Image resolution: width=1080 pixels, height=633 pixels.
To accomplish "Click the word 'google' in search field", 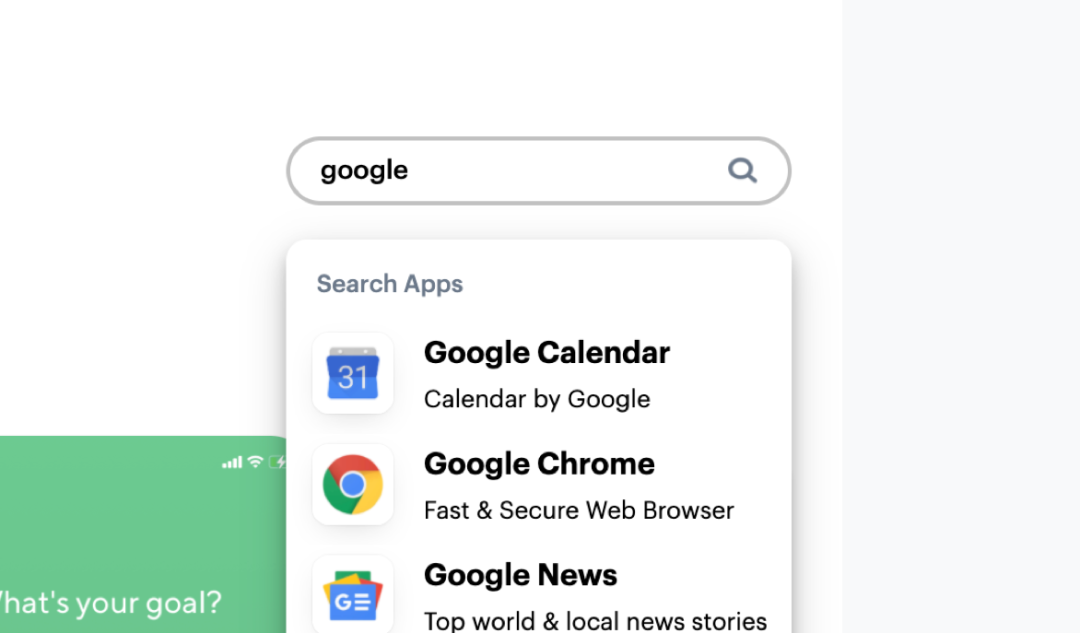I will point(364,171).
